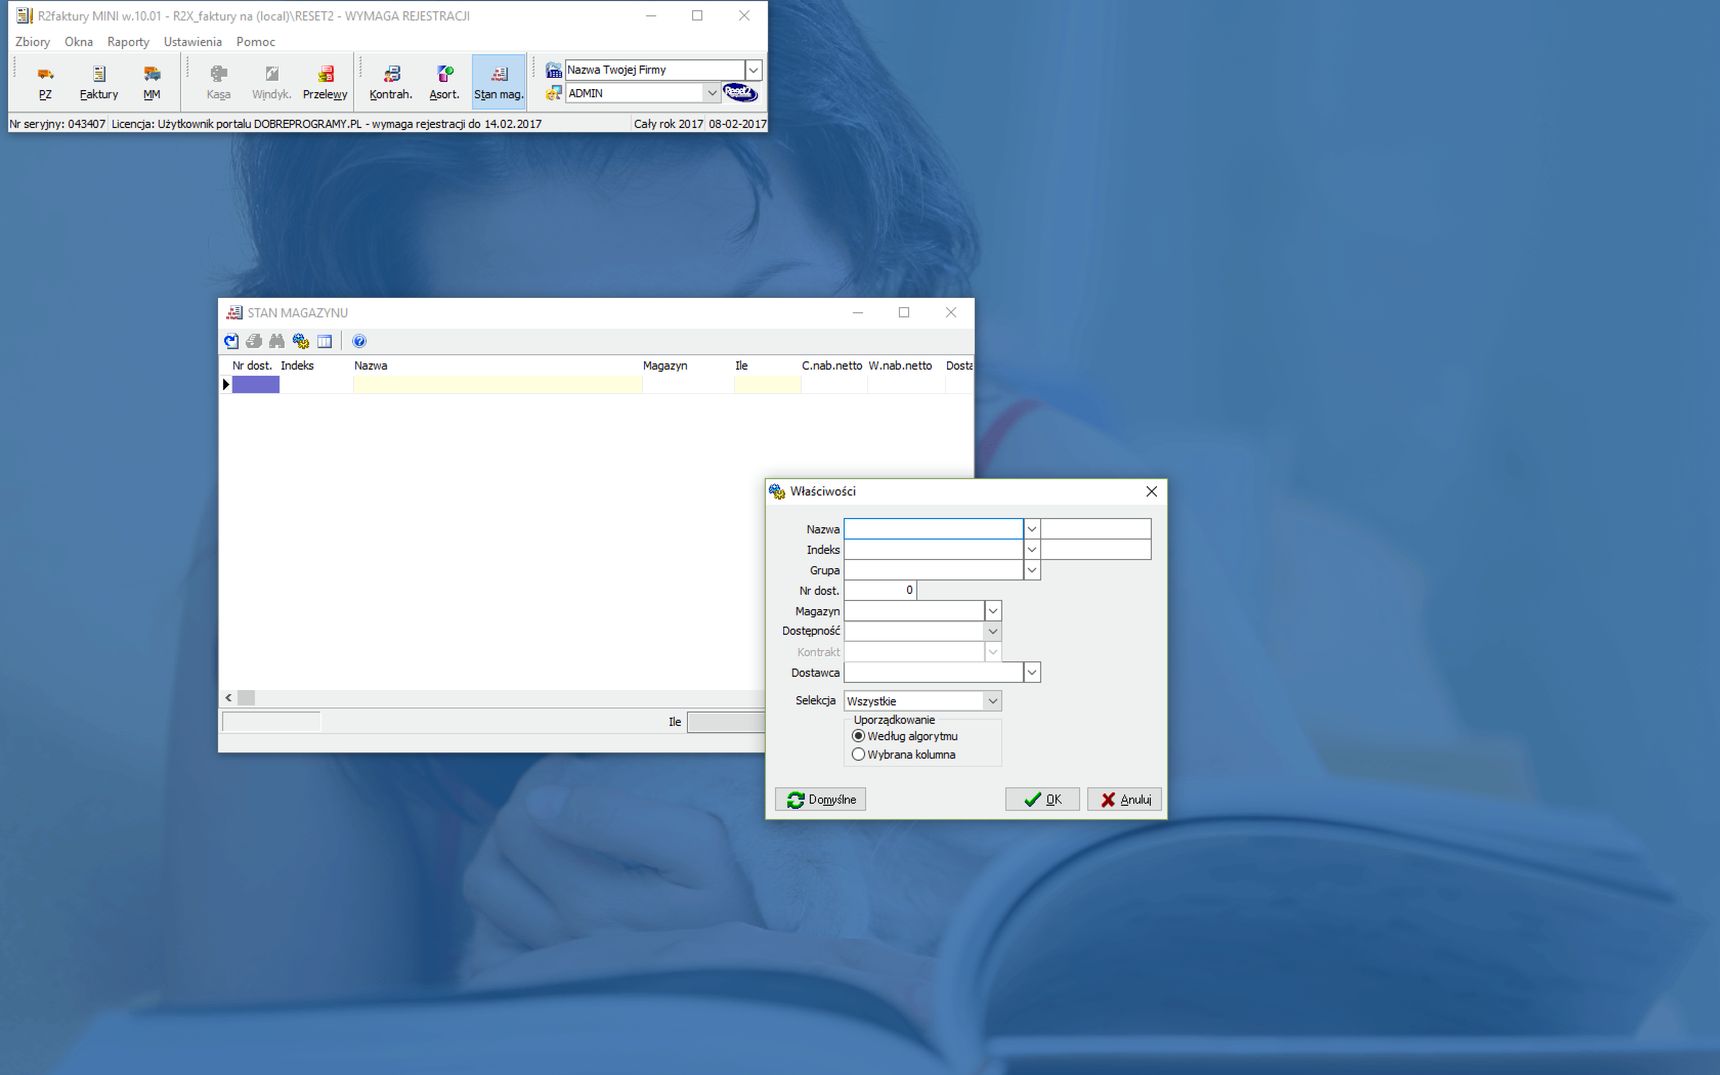Image resolution: width=1720 pixels, height=1075 pixels.
Task: Expand the Grupa dropdown
Action: 1032,570
